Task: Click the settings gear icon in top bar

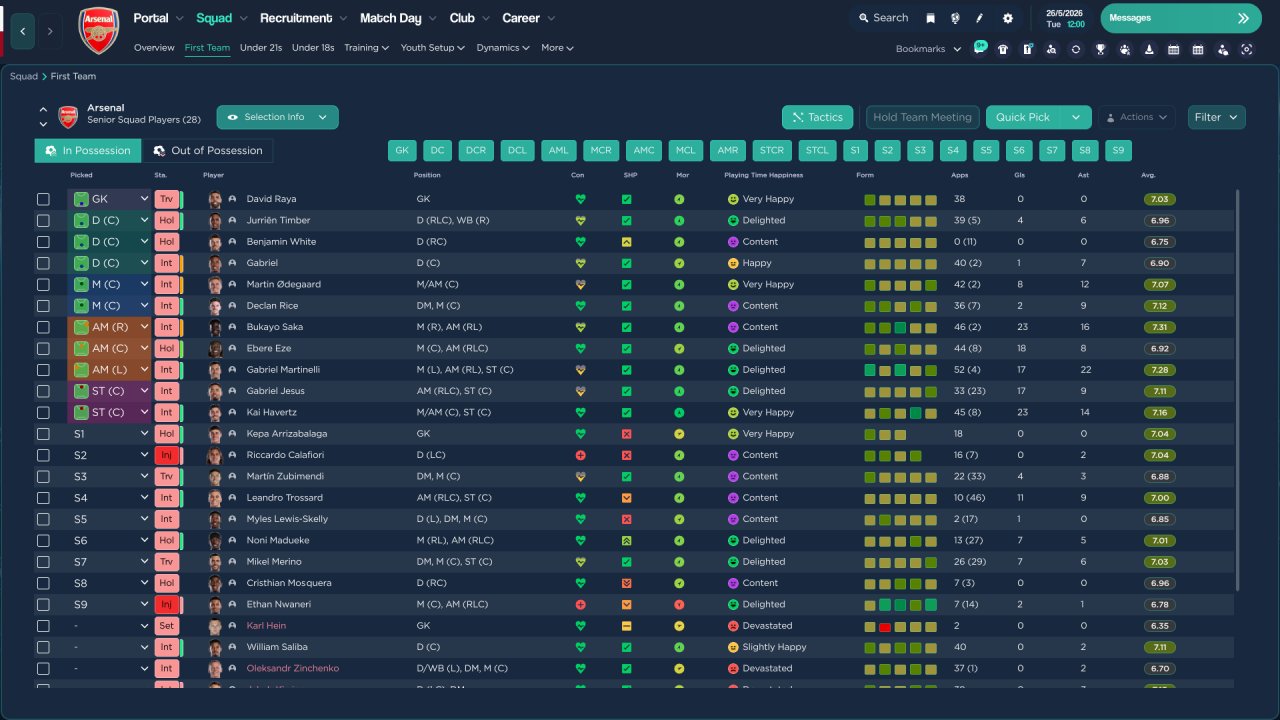Action: click(1007, 18)
